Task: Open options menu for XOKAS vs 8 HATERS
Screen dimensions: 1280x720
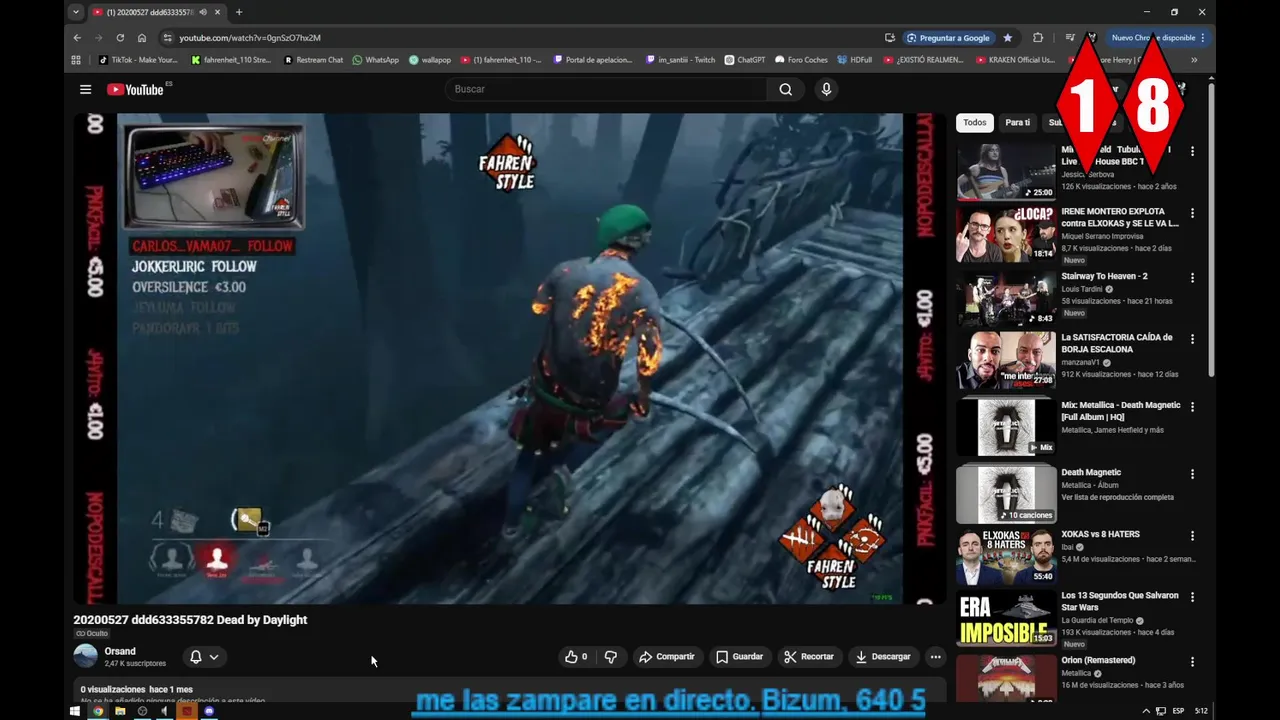Action: [x=1192, y=536]
